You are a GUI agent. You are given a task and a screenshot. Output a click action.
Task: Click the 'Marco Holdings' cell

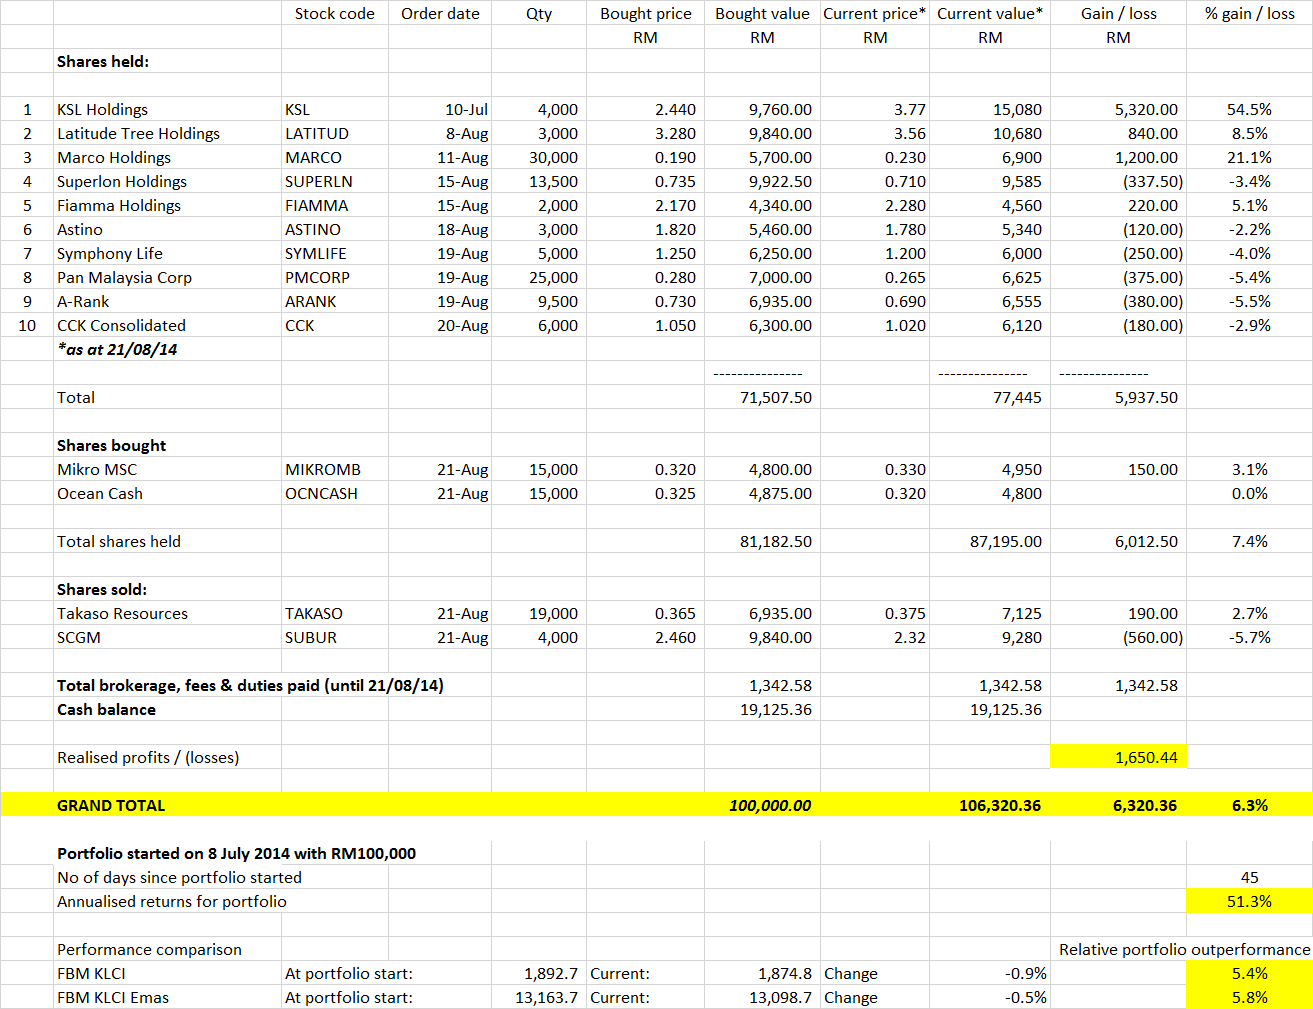pyautogui.click(x=167, y=157)
